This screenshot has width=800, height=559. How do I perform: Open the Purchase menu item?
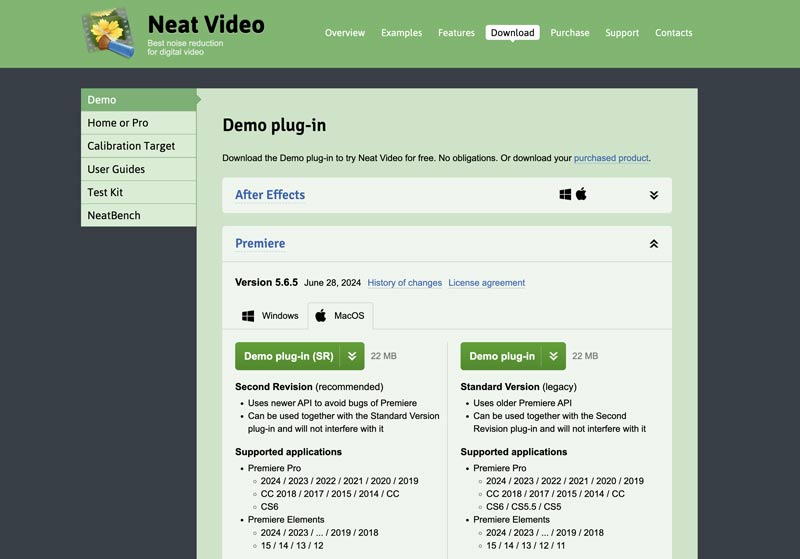[569, 33]
